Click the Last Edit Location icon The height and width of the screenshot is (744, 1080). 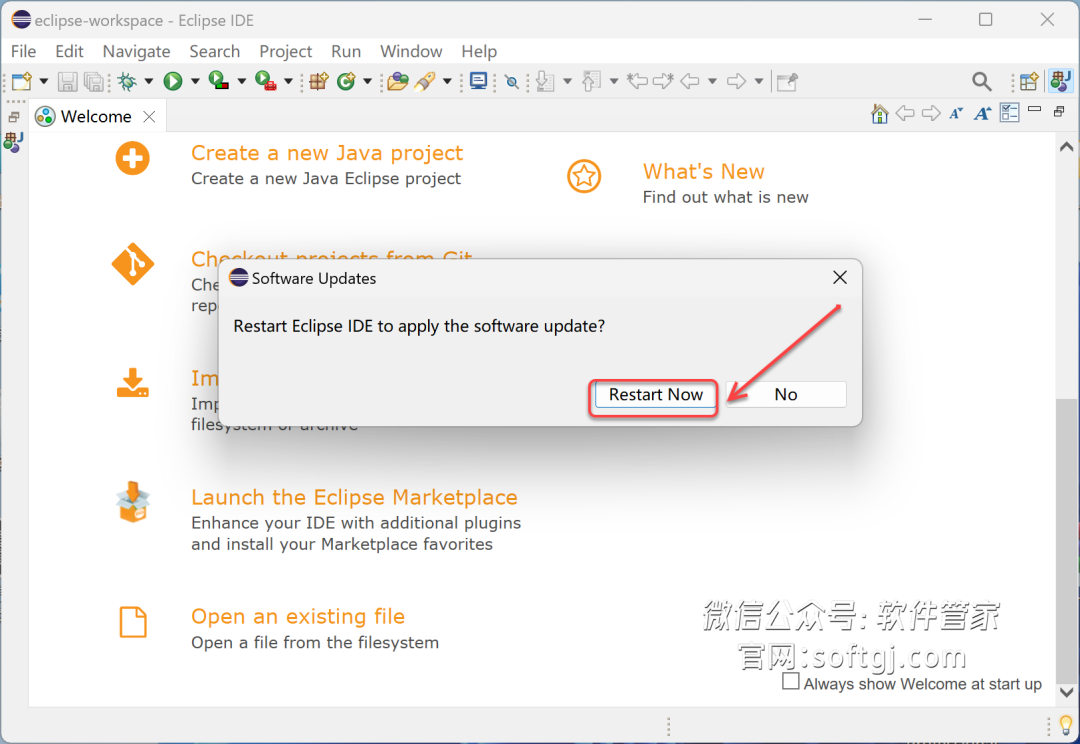[638, 81]
